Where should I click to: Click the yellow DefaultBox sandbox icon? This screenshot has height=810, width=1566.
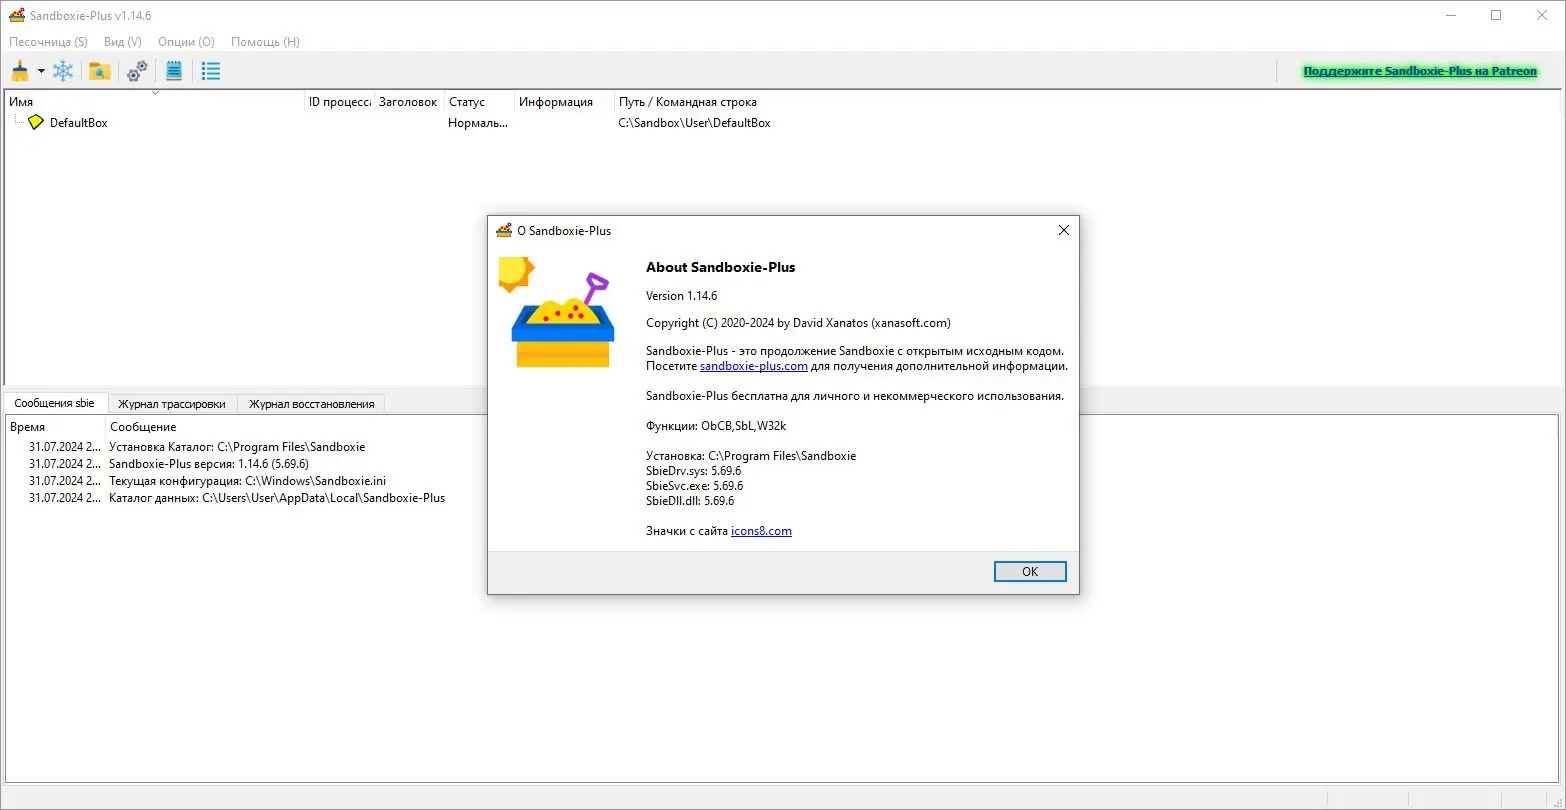36,122
